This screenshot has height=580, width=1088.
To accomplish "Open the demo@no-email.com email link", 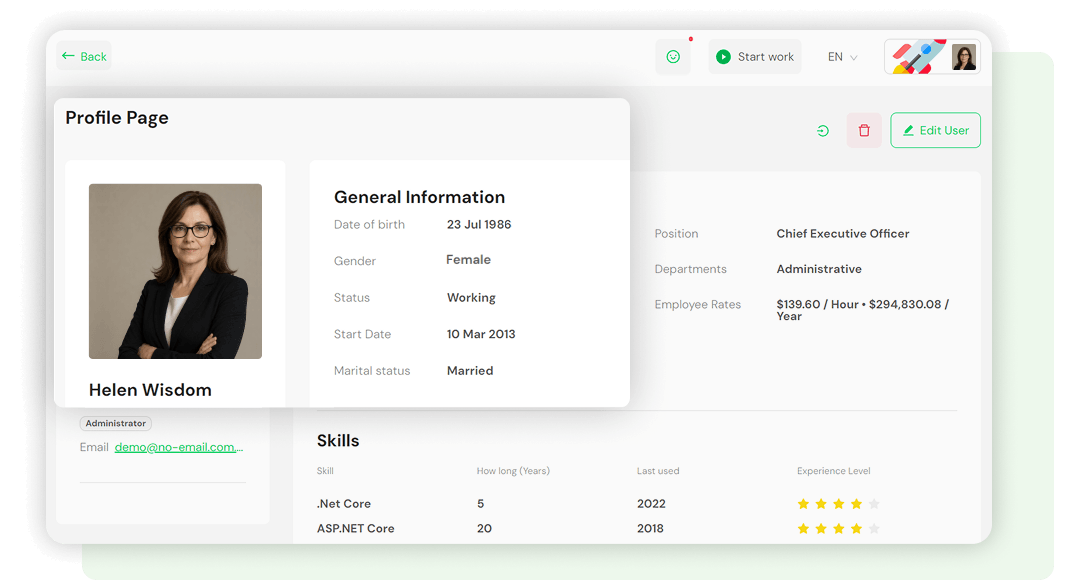I will (x=179, y=447).
